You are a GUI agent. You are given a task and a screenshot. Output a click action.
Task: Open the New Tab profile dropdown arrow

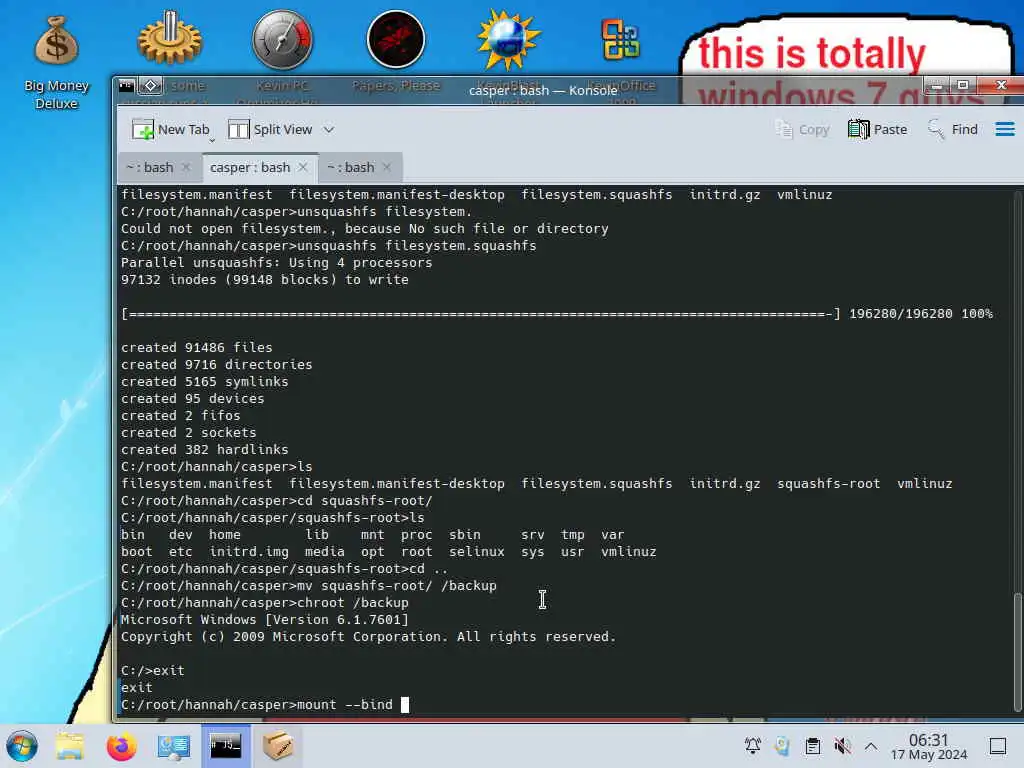212,139
